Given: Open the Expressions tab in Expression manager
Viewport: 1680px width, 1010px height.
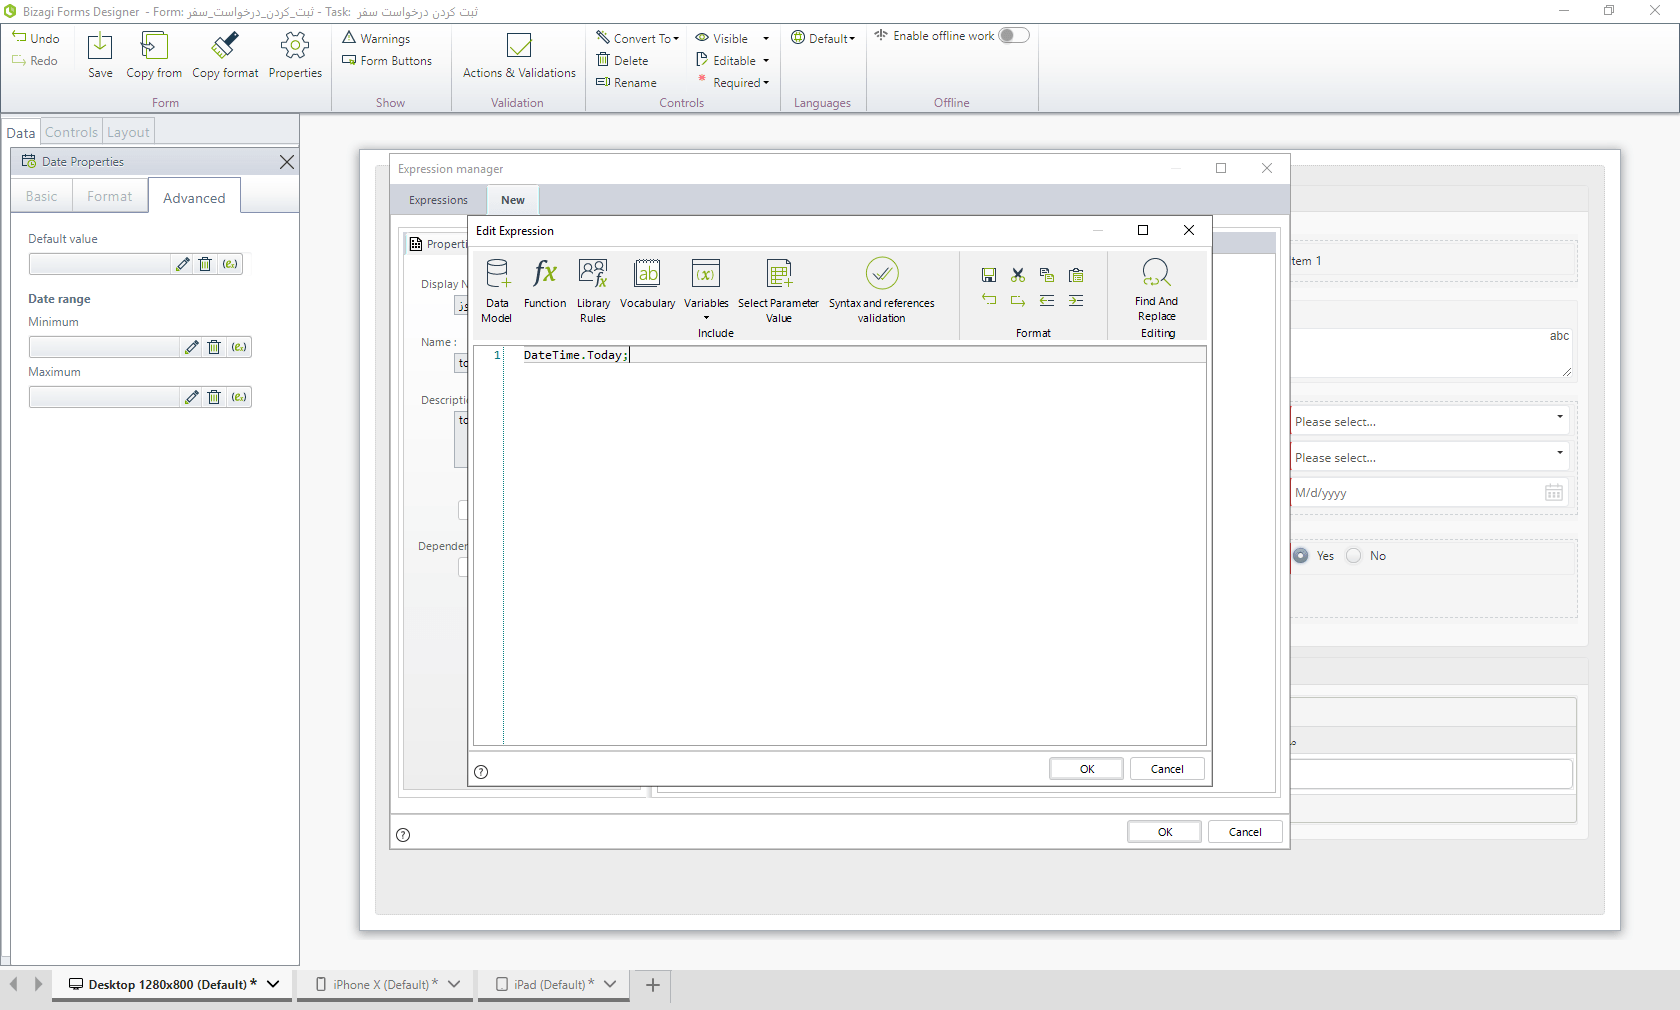Looking at the screenshot, I should pos(438,200).
